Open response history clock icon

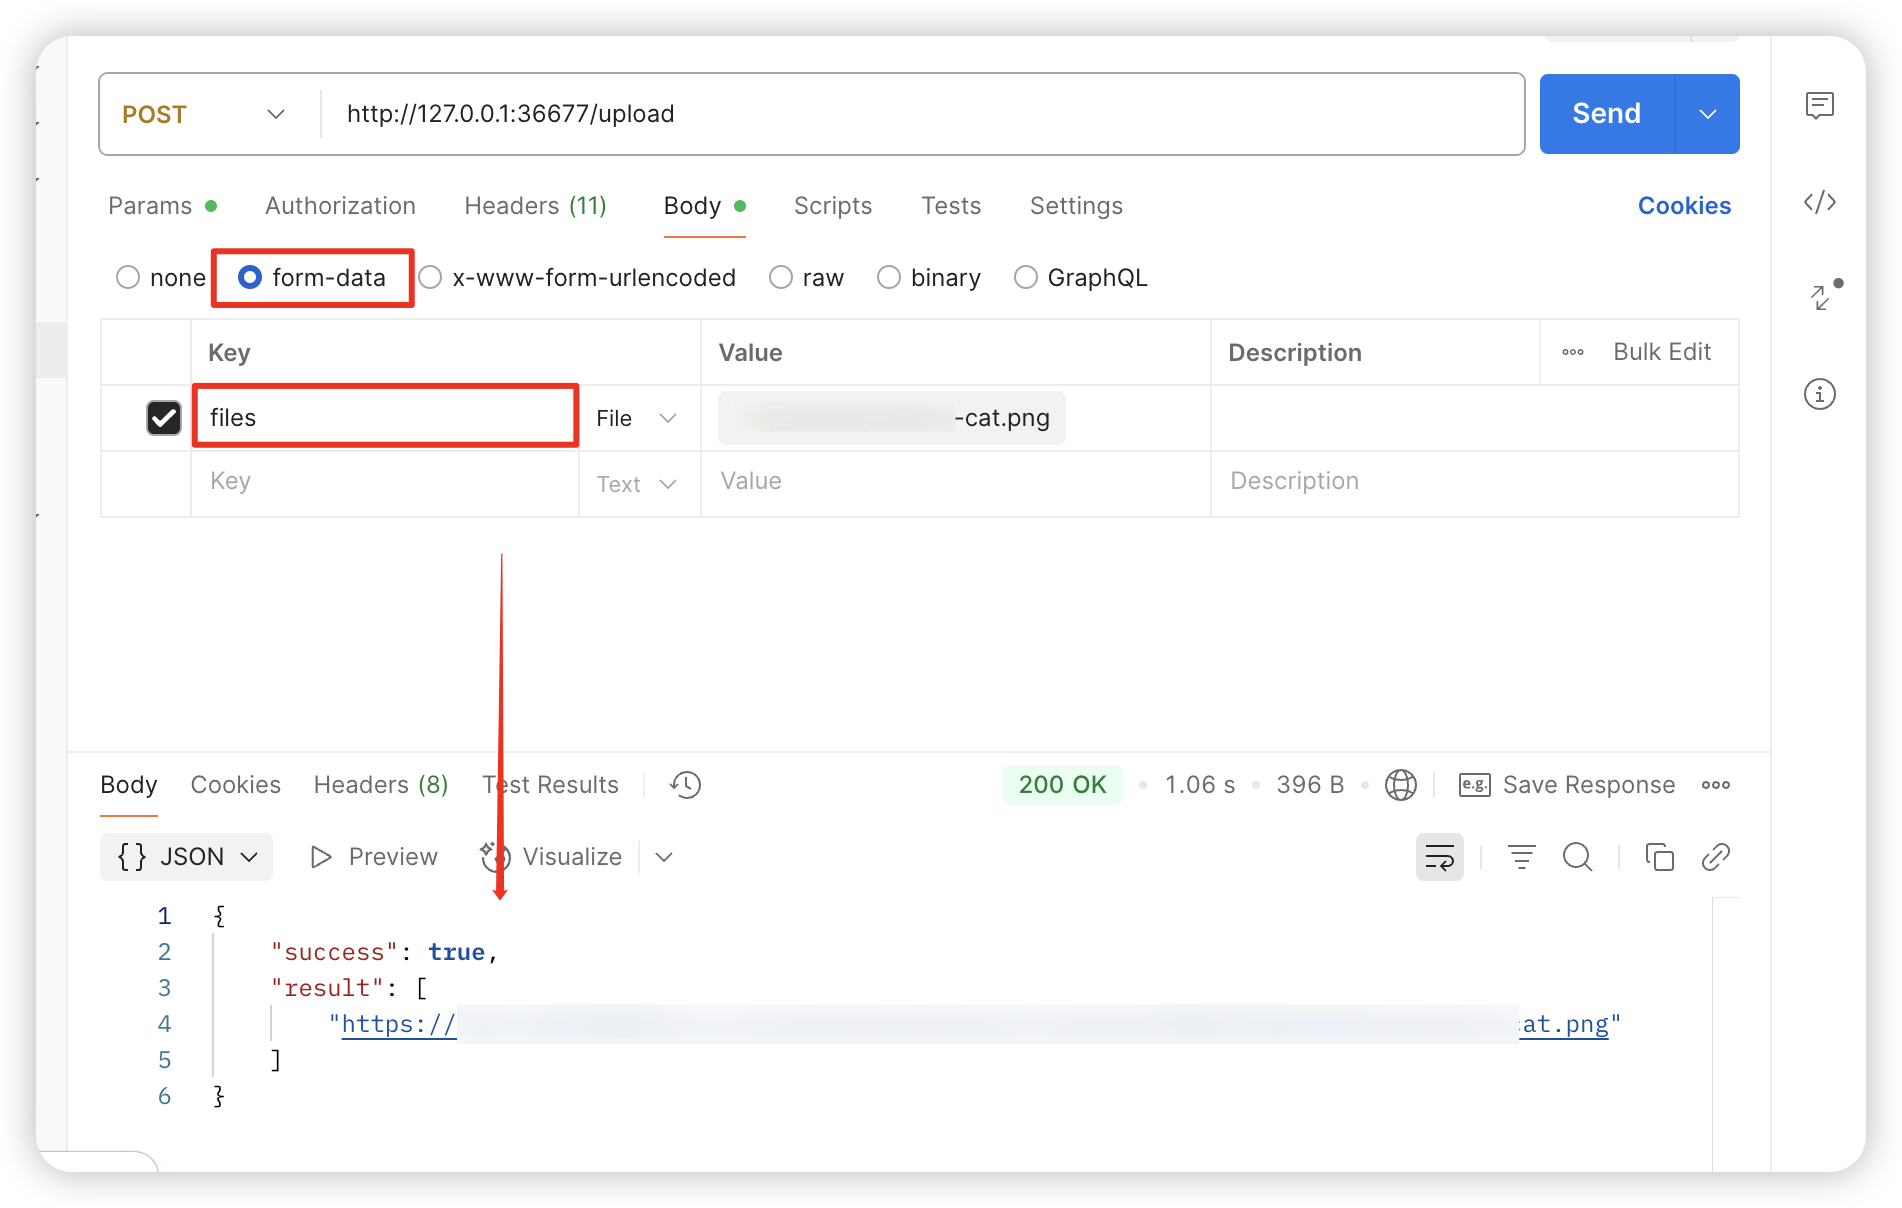(685, 785)
